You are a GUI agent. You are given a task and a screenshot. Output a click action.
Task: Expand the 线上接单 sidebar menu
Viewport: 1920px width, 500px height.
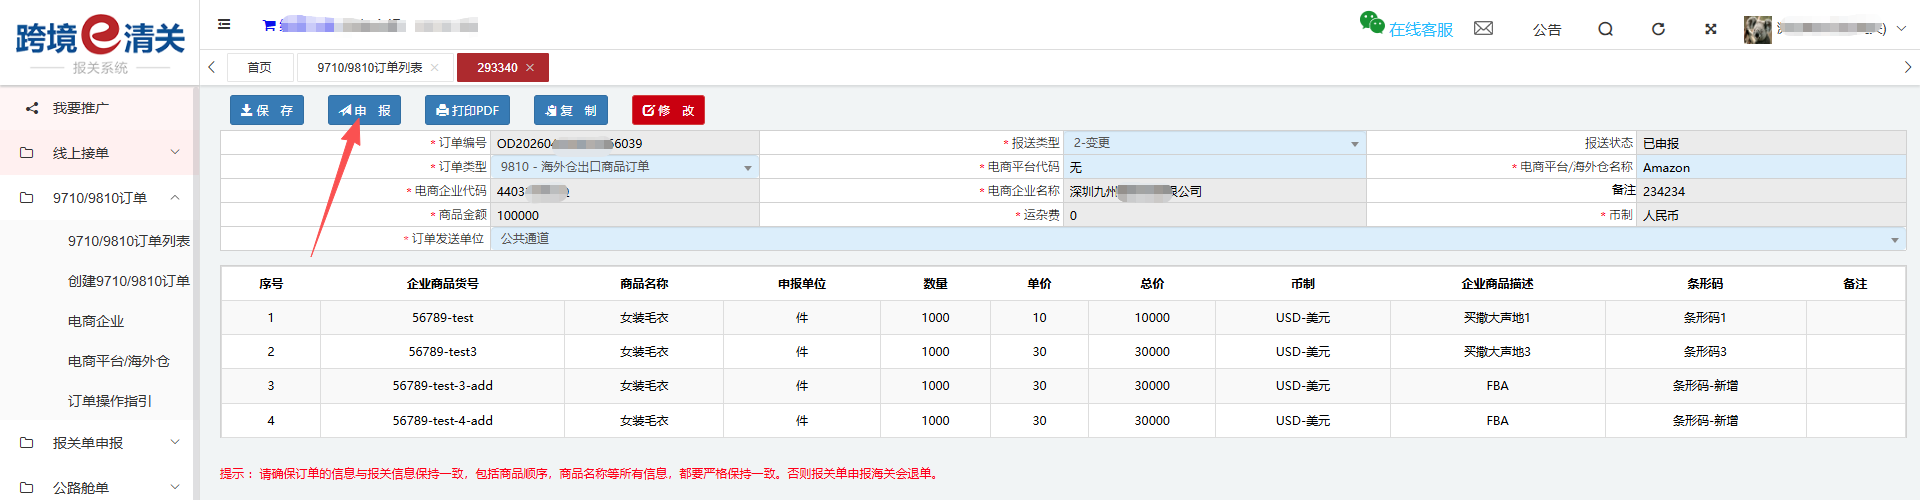click(x=98, y=153)
